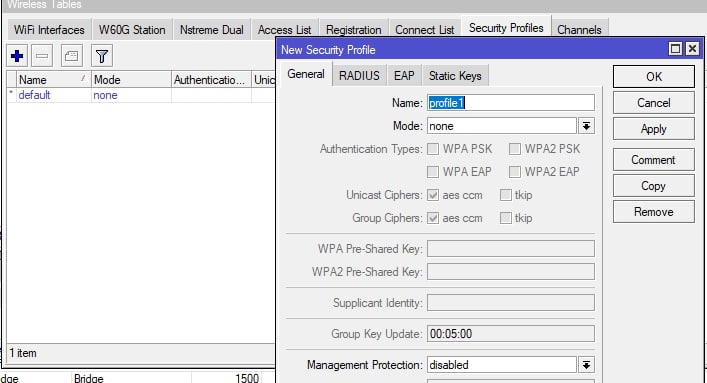
Task: Open the Mode dropdown arrow
Action: [x=586, y=126]
